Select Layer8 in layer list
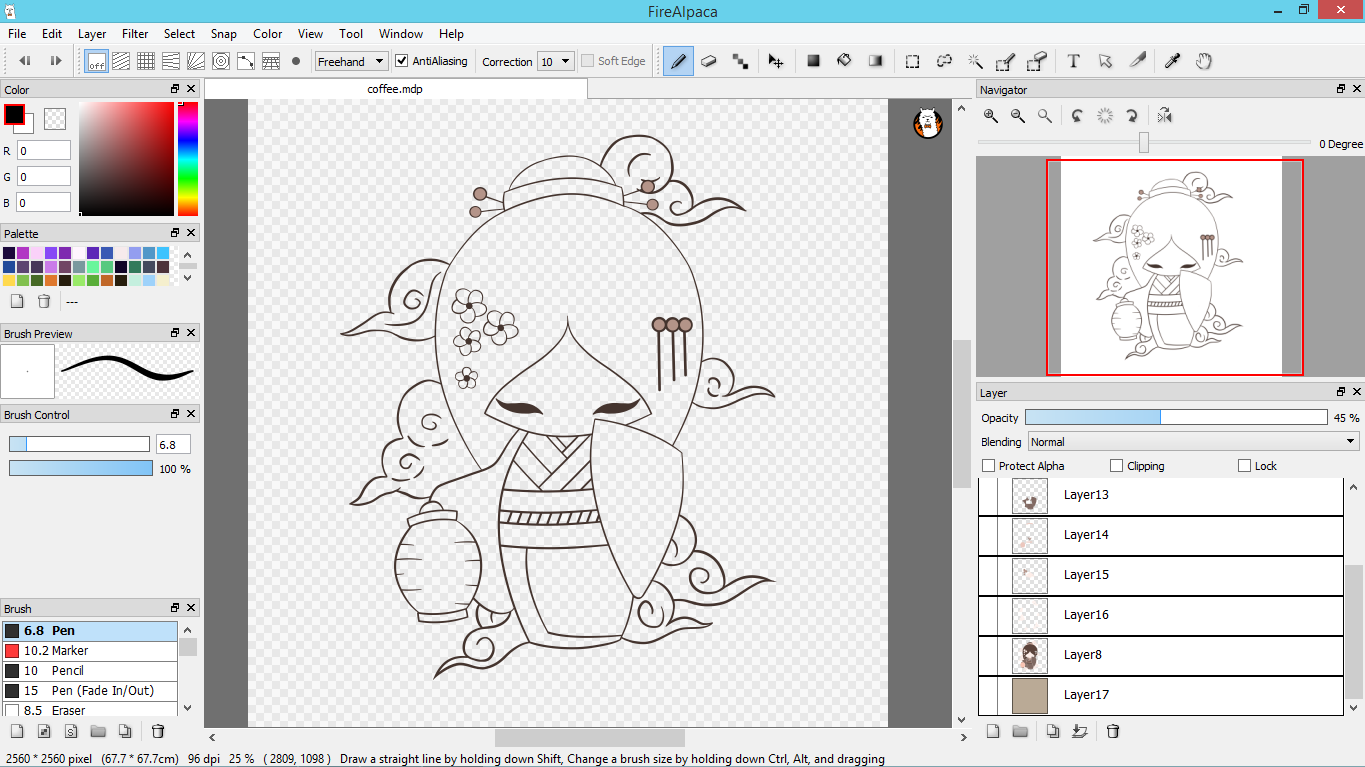1365x767 pixels. [1160, 655]
